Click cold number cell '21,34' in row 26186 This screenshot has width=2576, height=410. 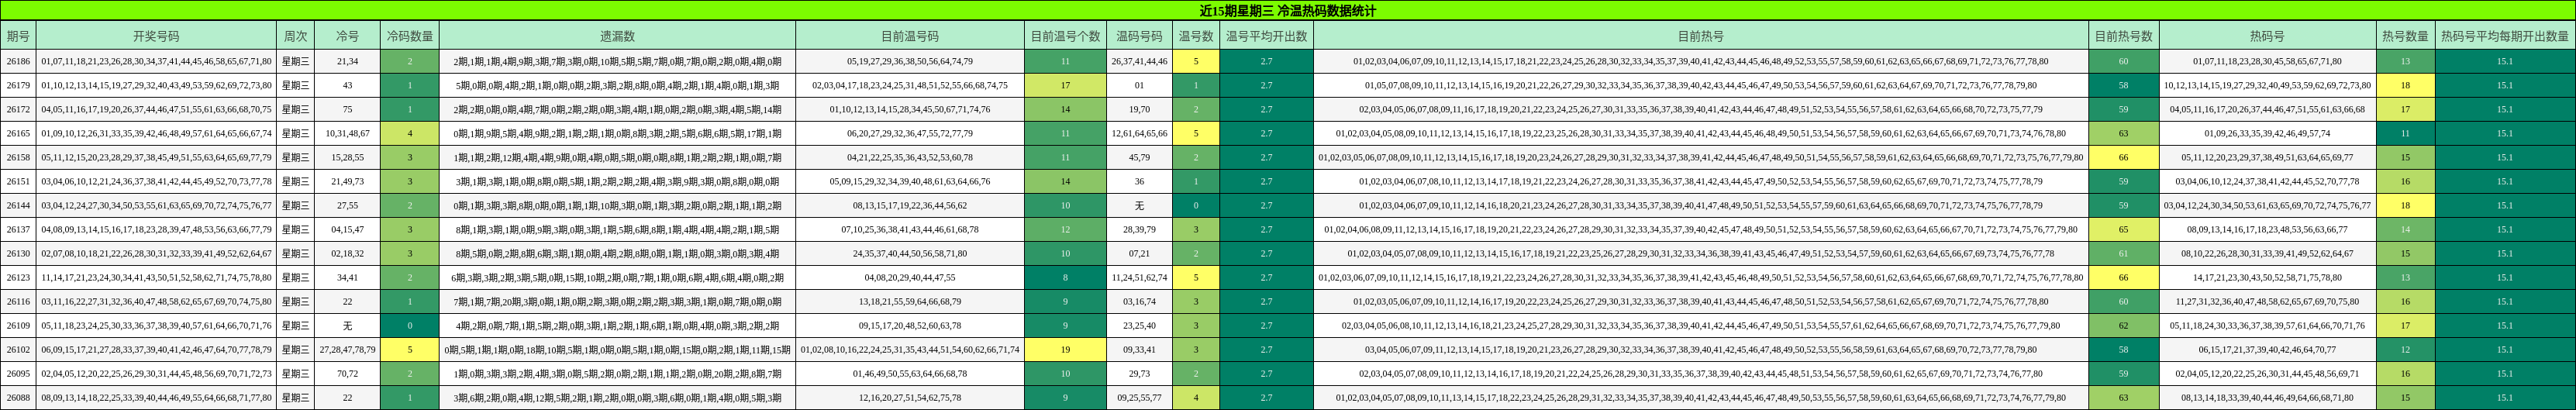point(347,61)
